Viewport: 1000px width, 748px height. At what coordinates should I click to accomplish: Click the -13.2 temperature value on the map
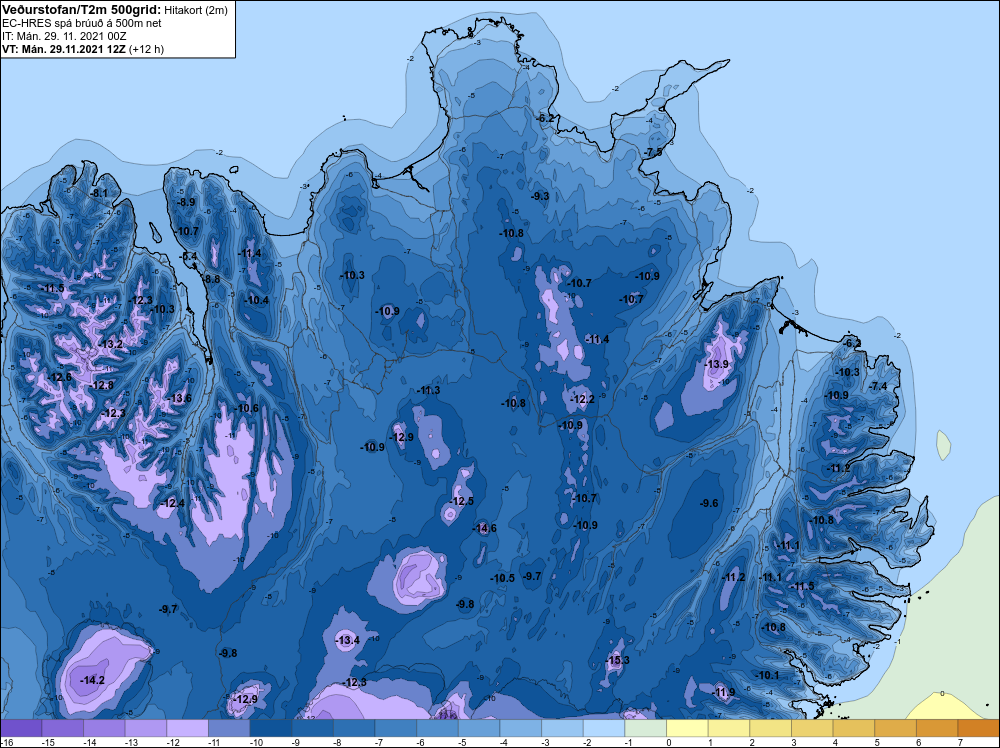point(112,344)
